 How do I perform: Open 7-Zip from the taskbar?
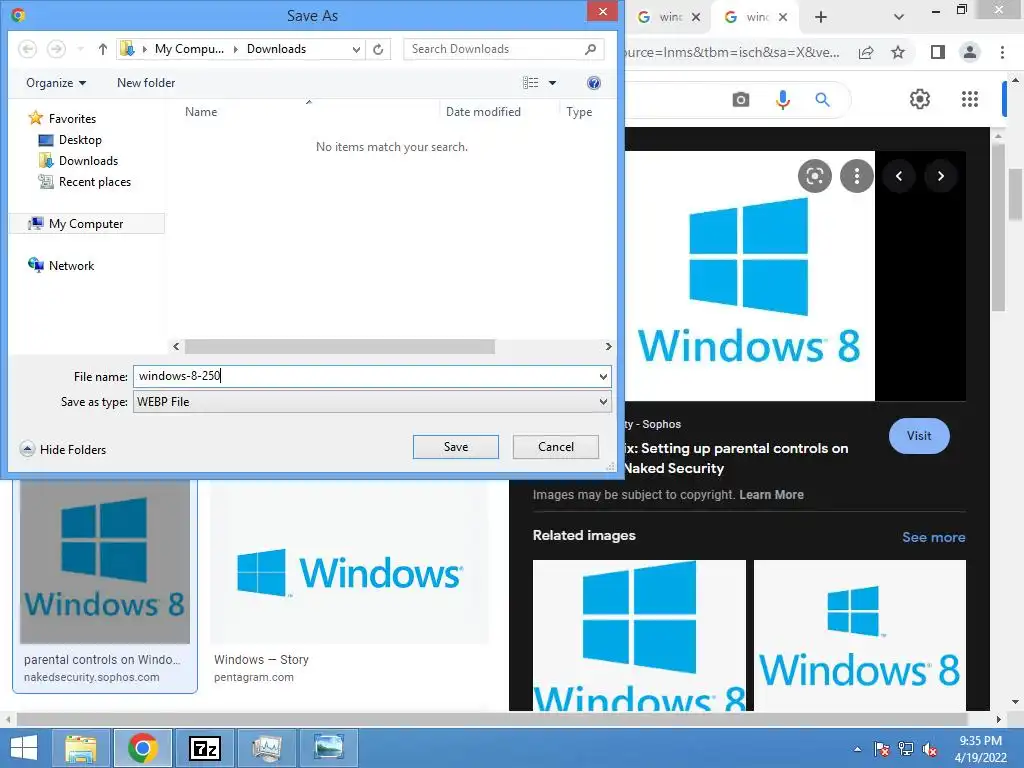tap(204, 748)
